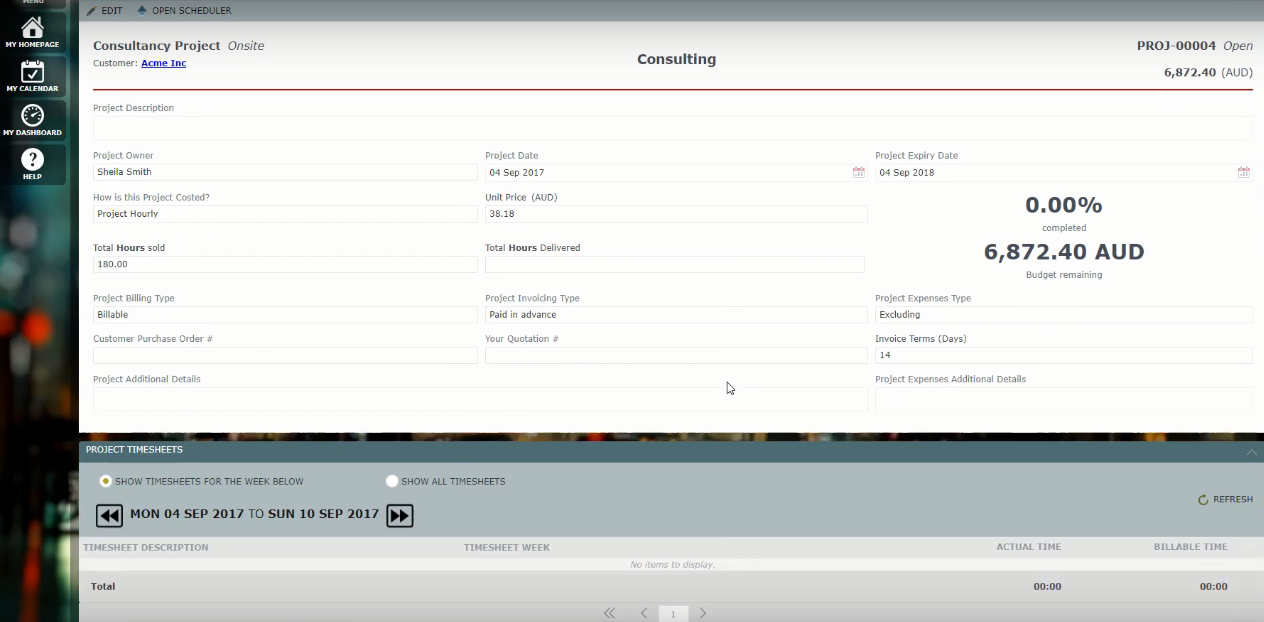Sort by Timesheet Week column header
1264x622 pixels.
point(507,547)
